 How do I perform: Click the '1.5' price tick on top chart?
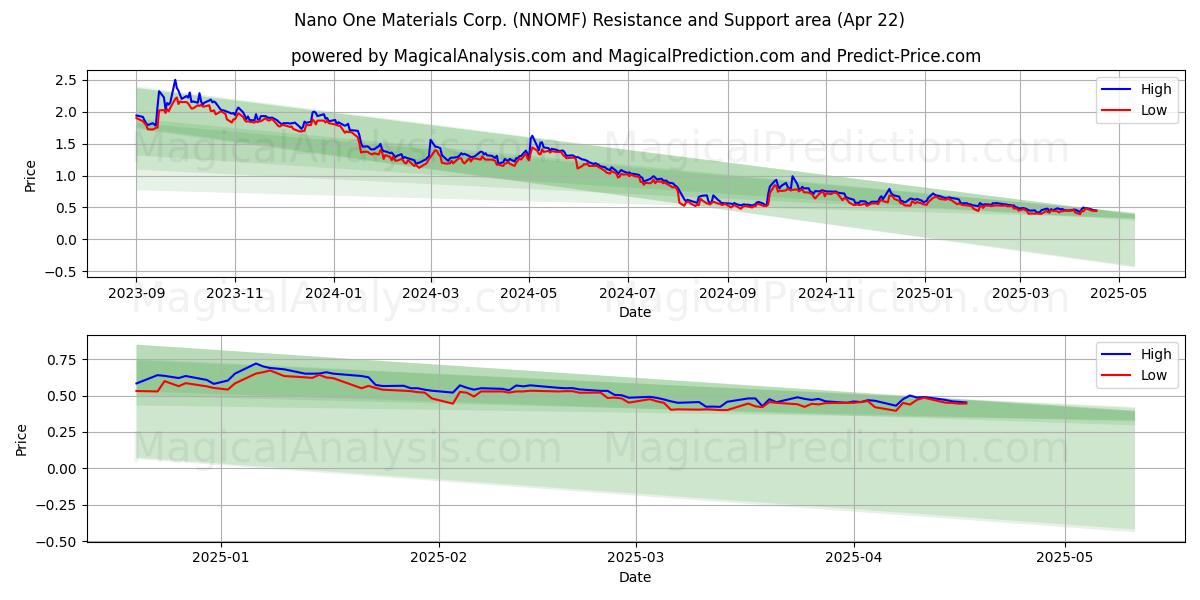coord(68,144)
